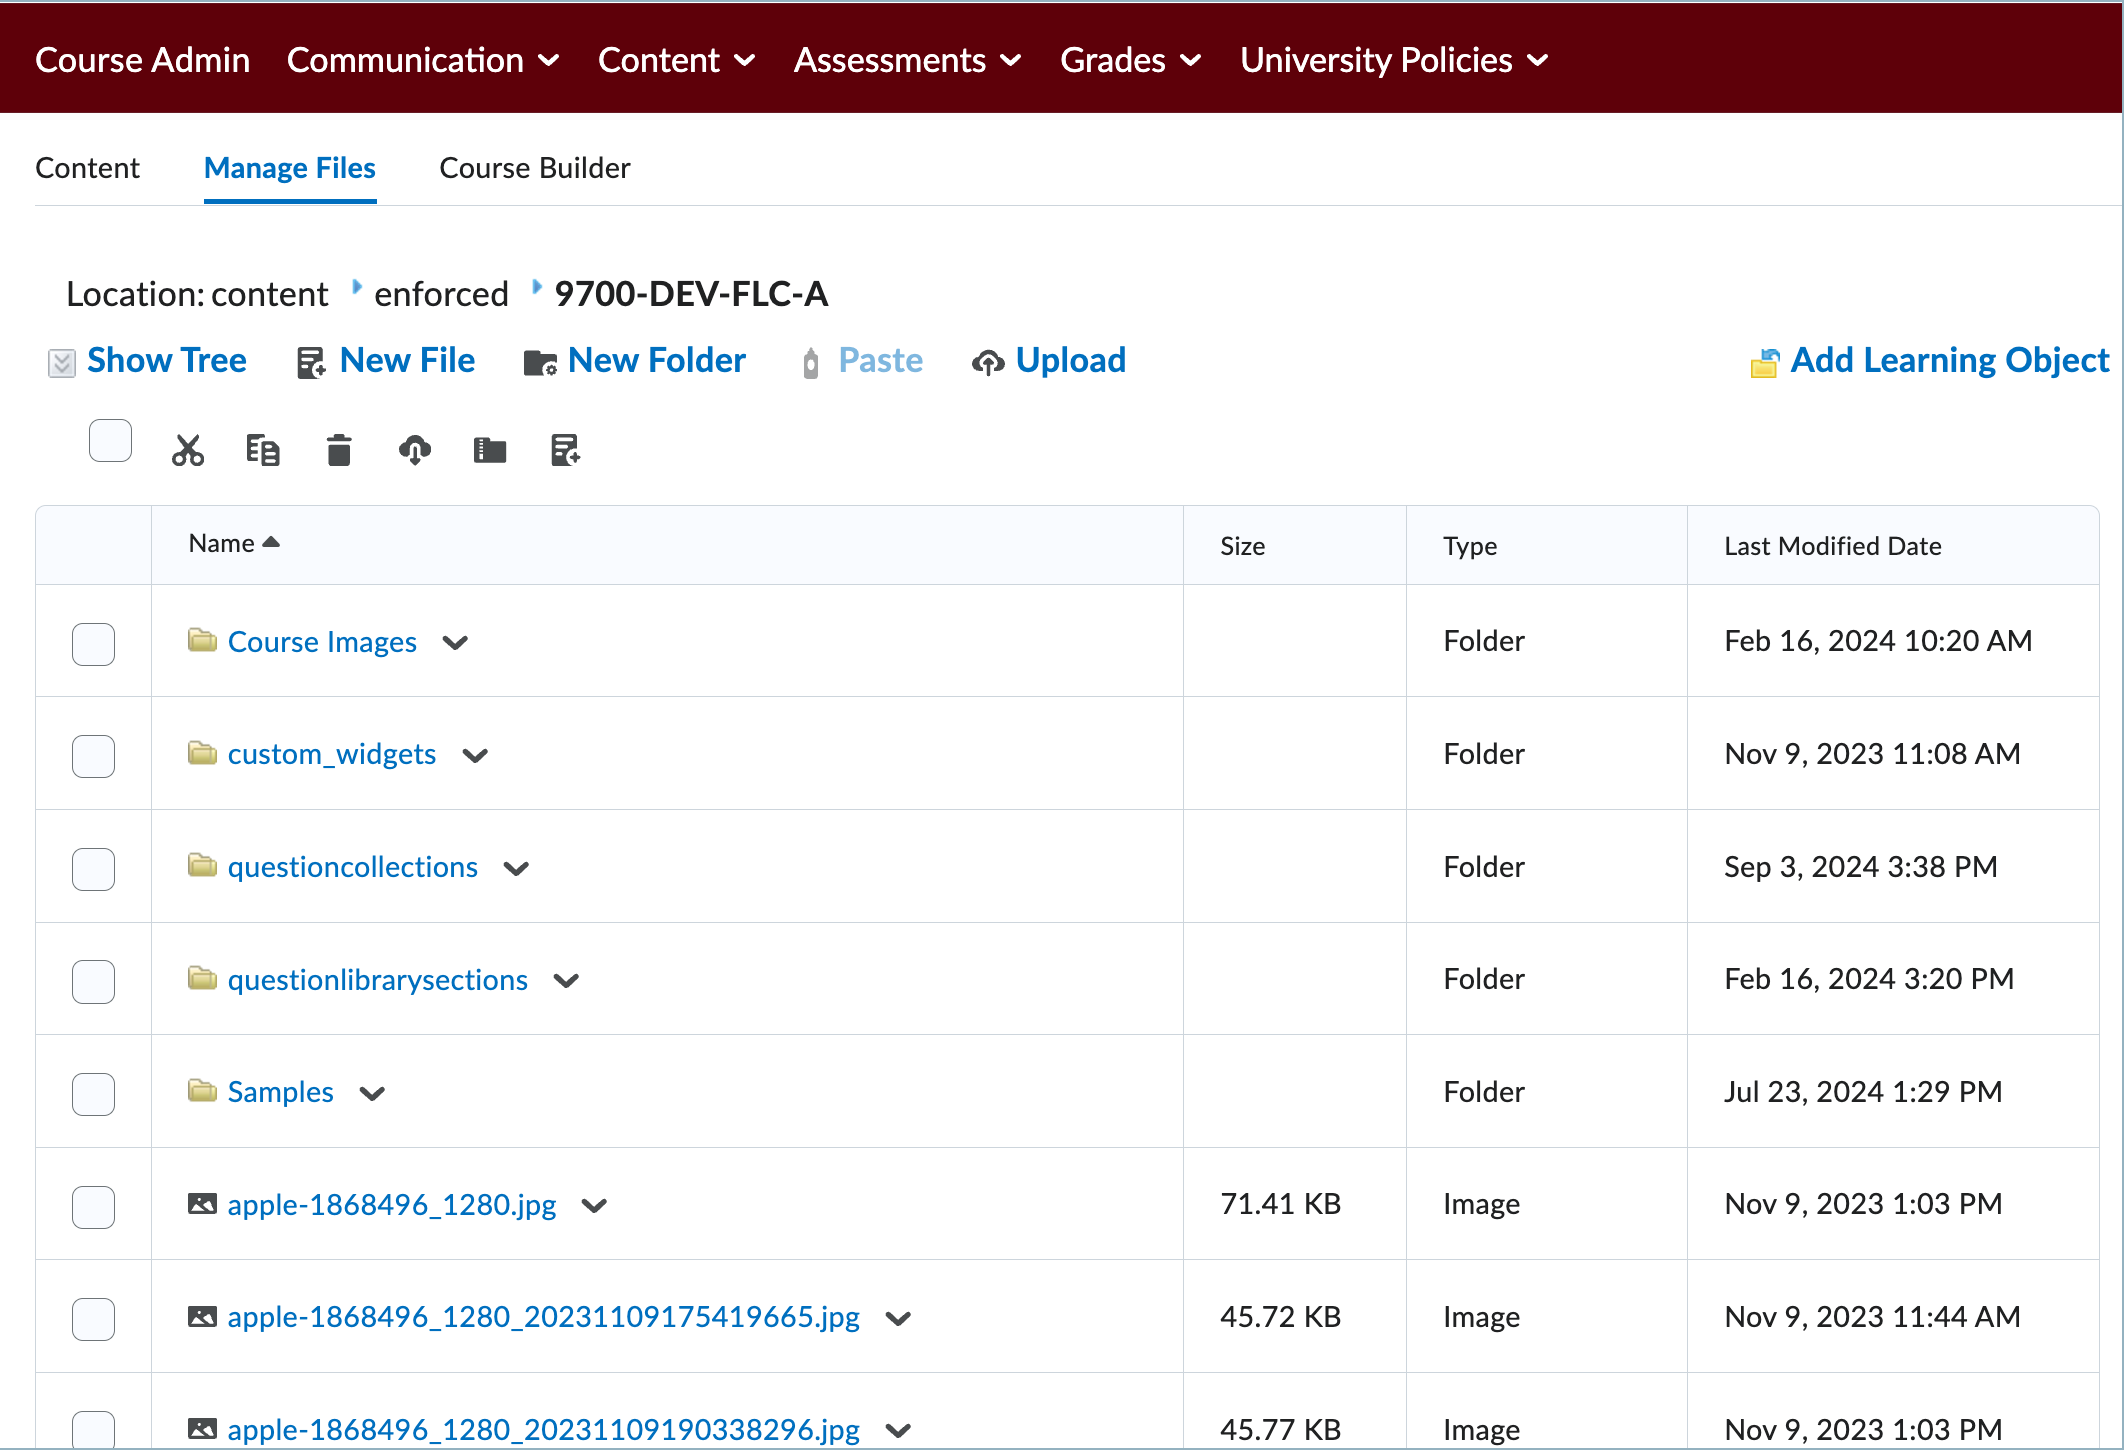Click the Copy files icon

click(x=263, y=450)
